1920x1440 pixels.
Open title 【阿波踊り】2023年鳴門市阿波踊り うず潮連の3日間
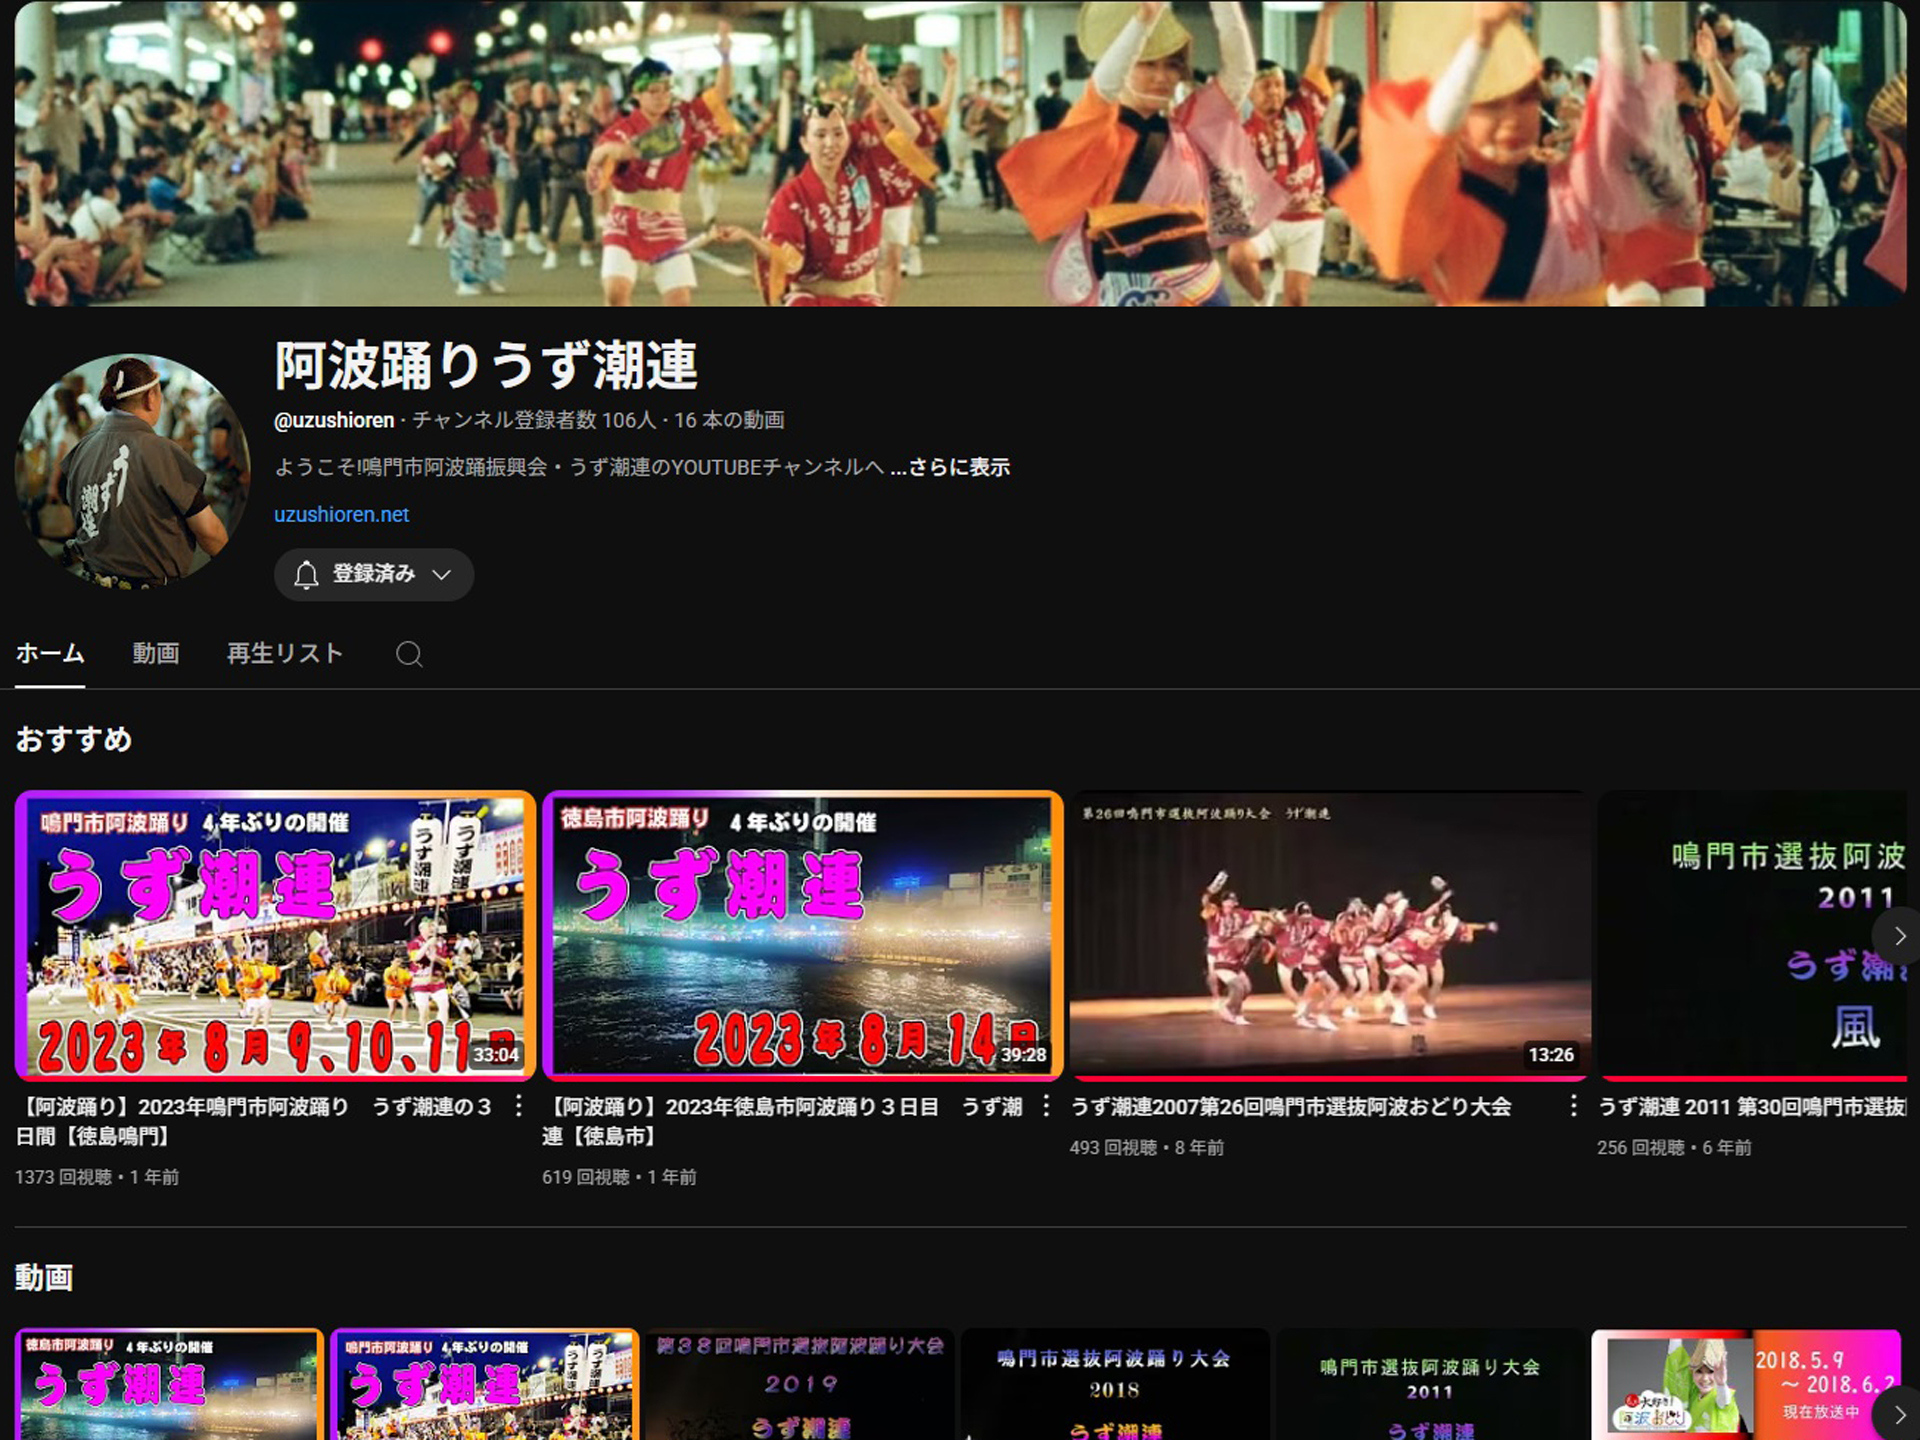point(254,1121)
